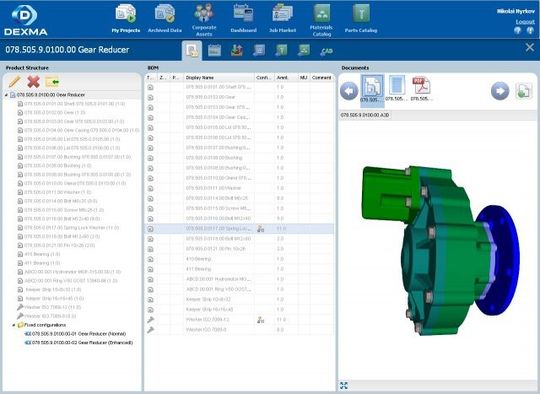
Task: Click the user name Nikolai Nyrkov
Action: (516, 11)
